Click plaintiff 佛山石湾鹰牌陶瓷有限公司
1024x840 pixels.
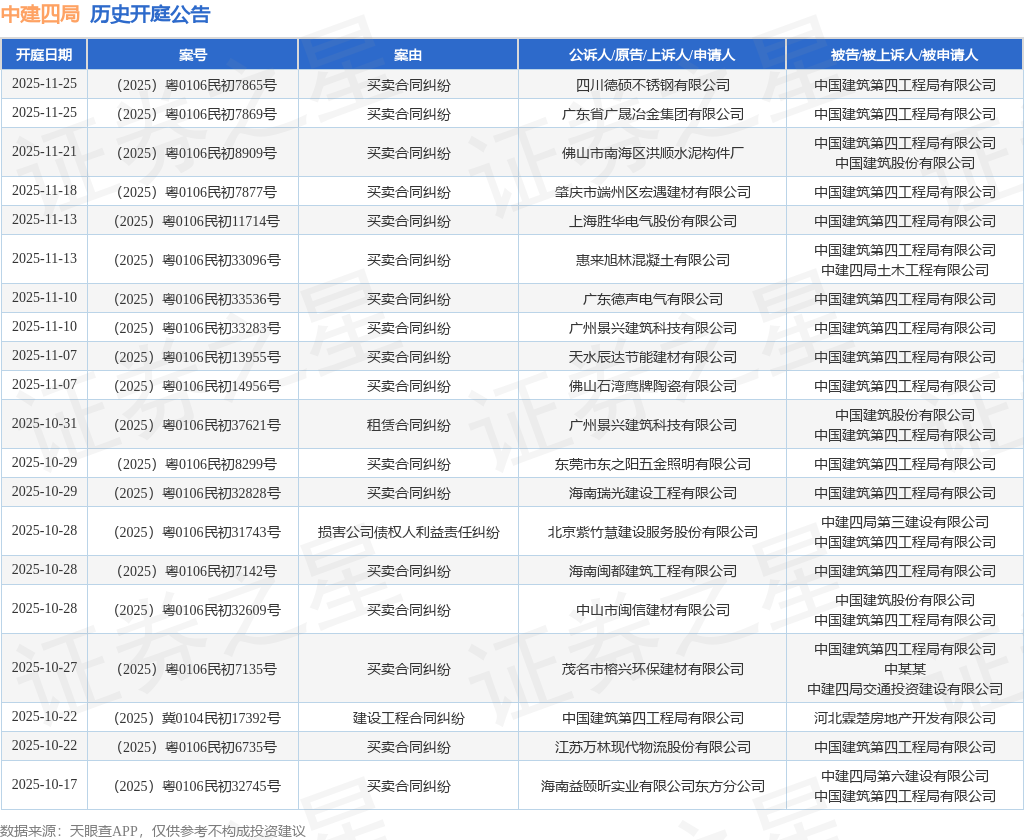point(652,386)
